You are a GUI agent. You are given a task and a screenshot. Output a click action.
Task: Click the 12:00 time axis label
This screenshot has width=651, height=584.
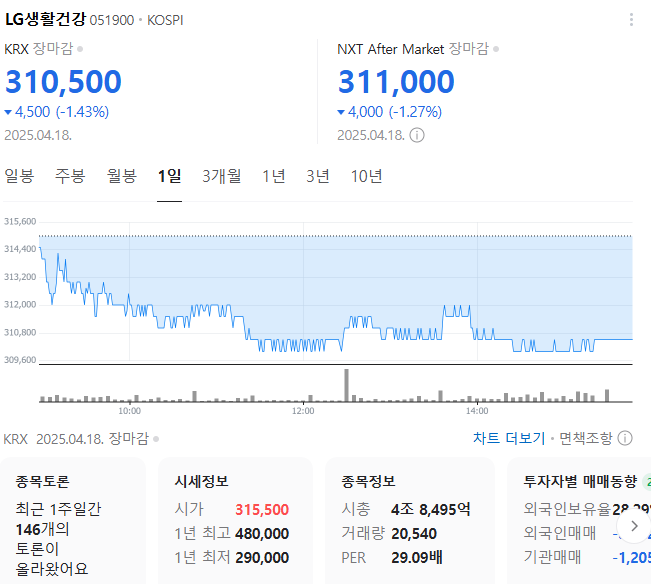303,411
